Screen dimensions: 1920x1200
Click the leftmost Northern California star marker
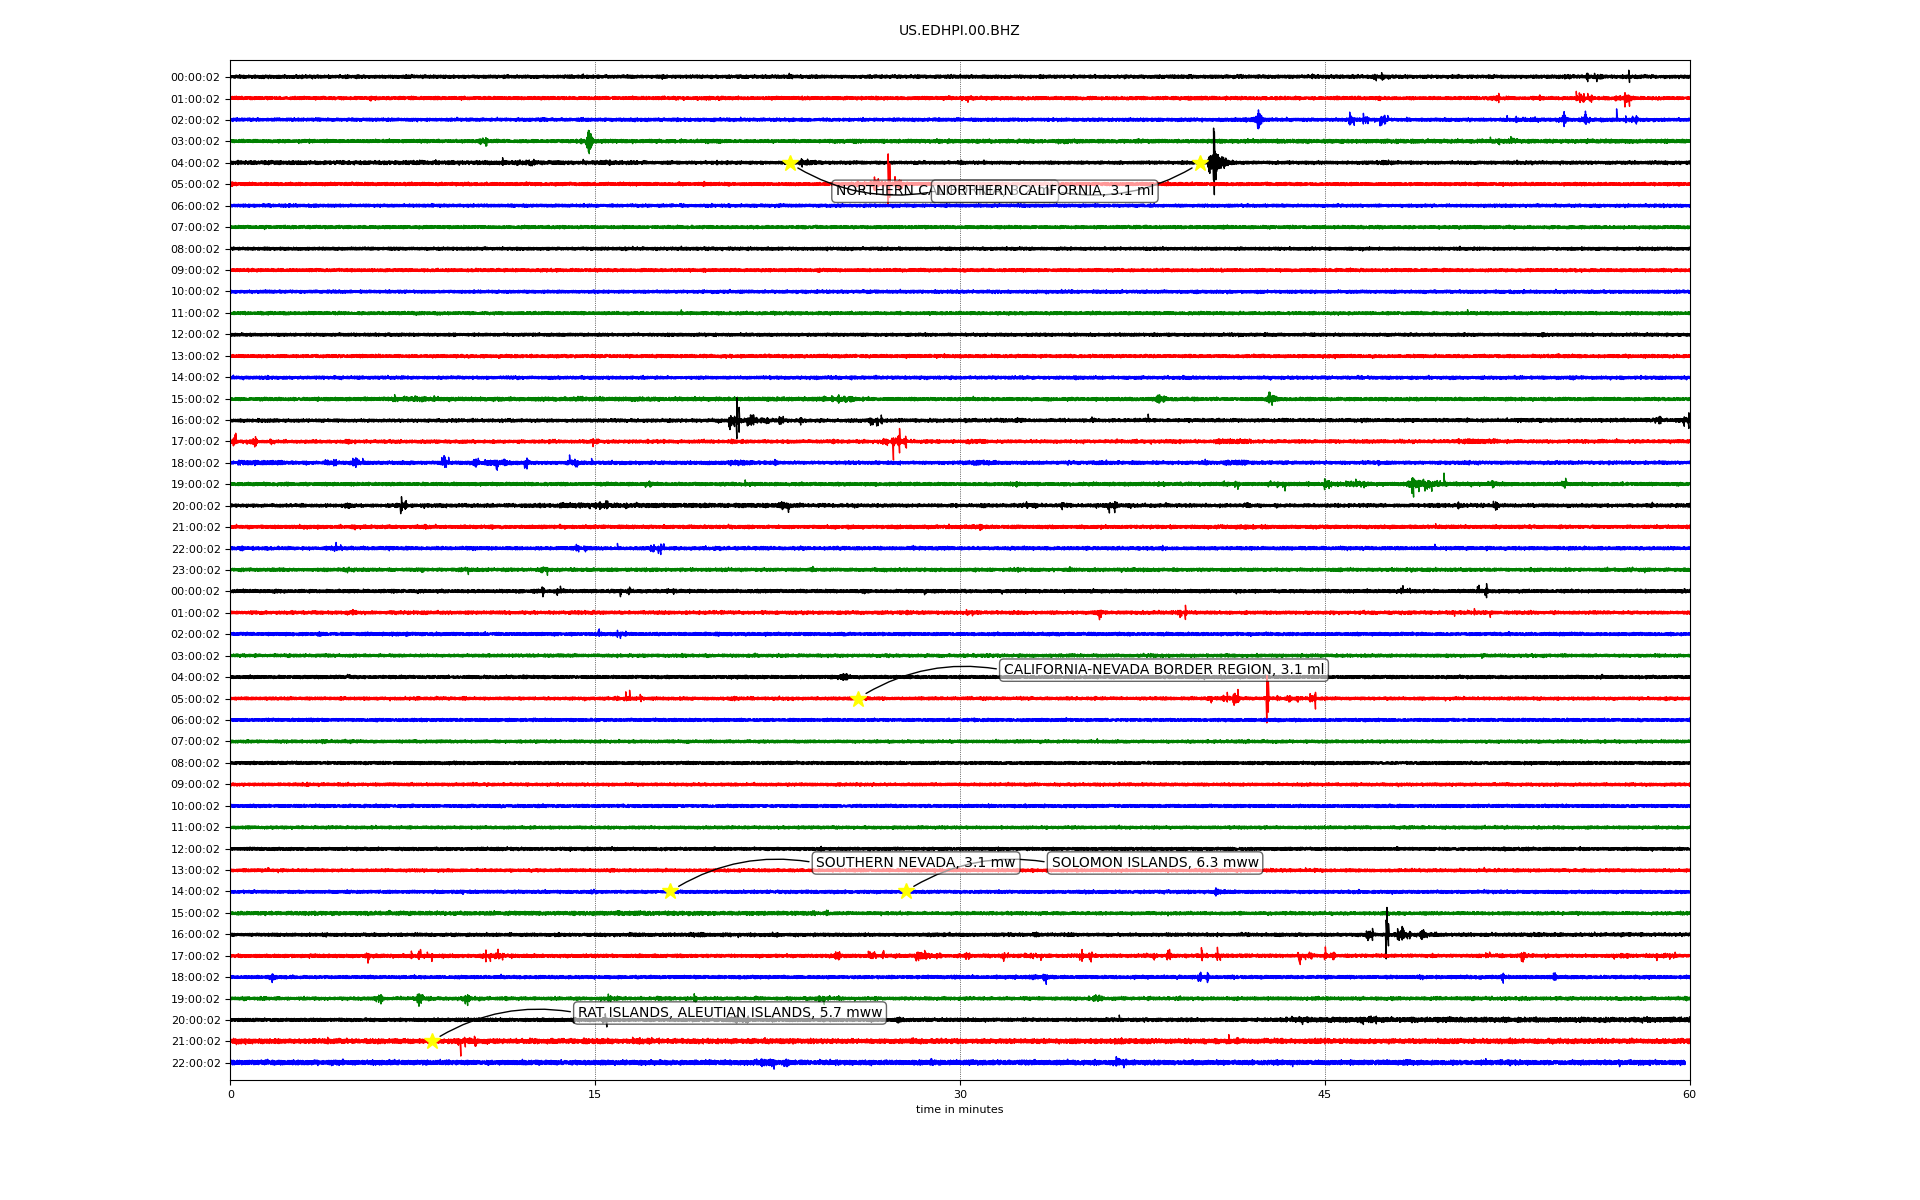coord(790,163)
